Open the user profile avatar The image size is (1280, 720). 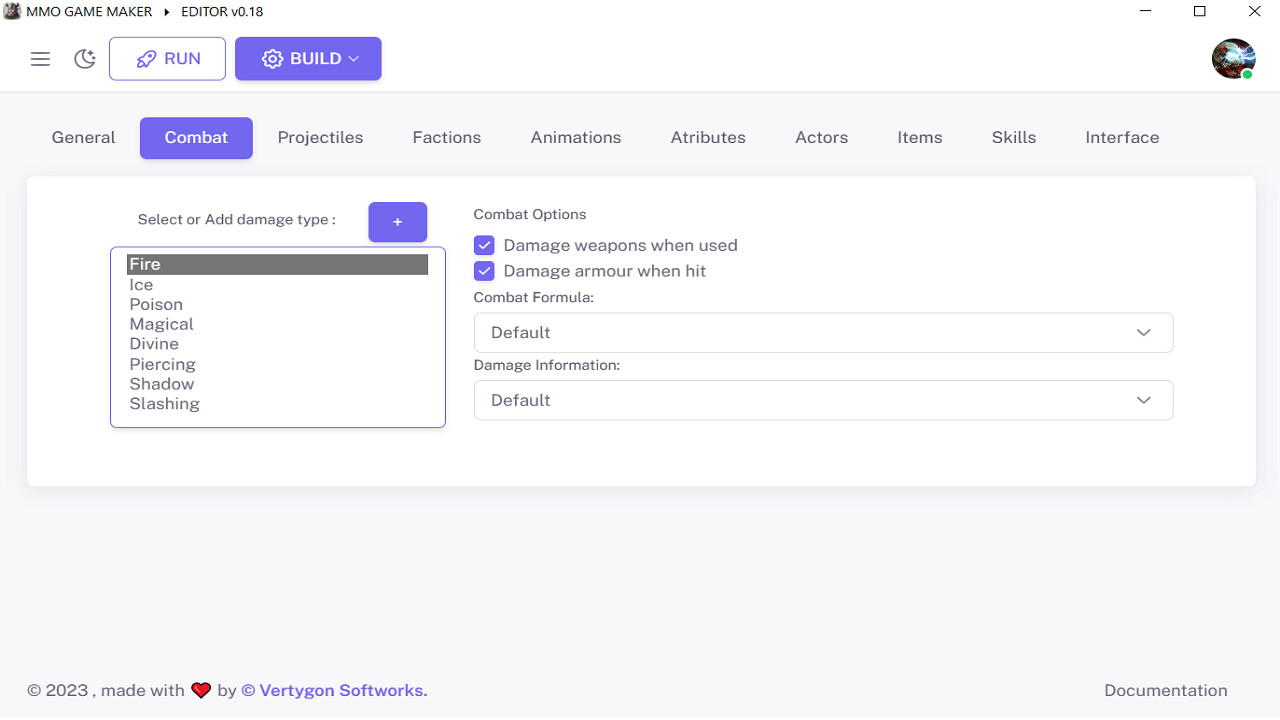pyautogui.click(x=1233, y=58)
